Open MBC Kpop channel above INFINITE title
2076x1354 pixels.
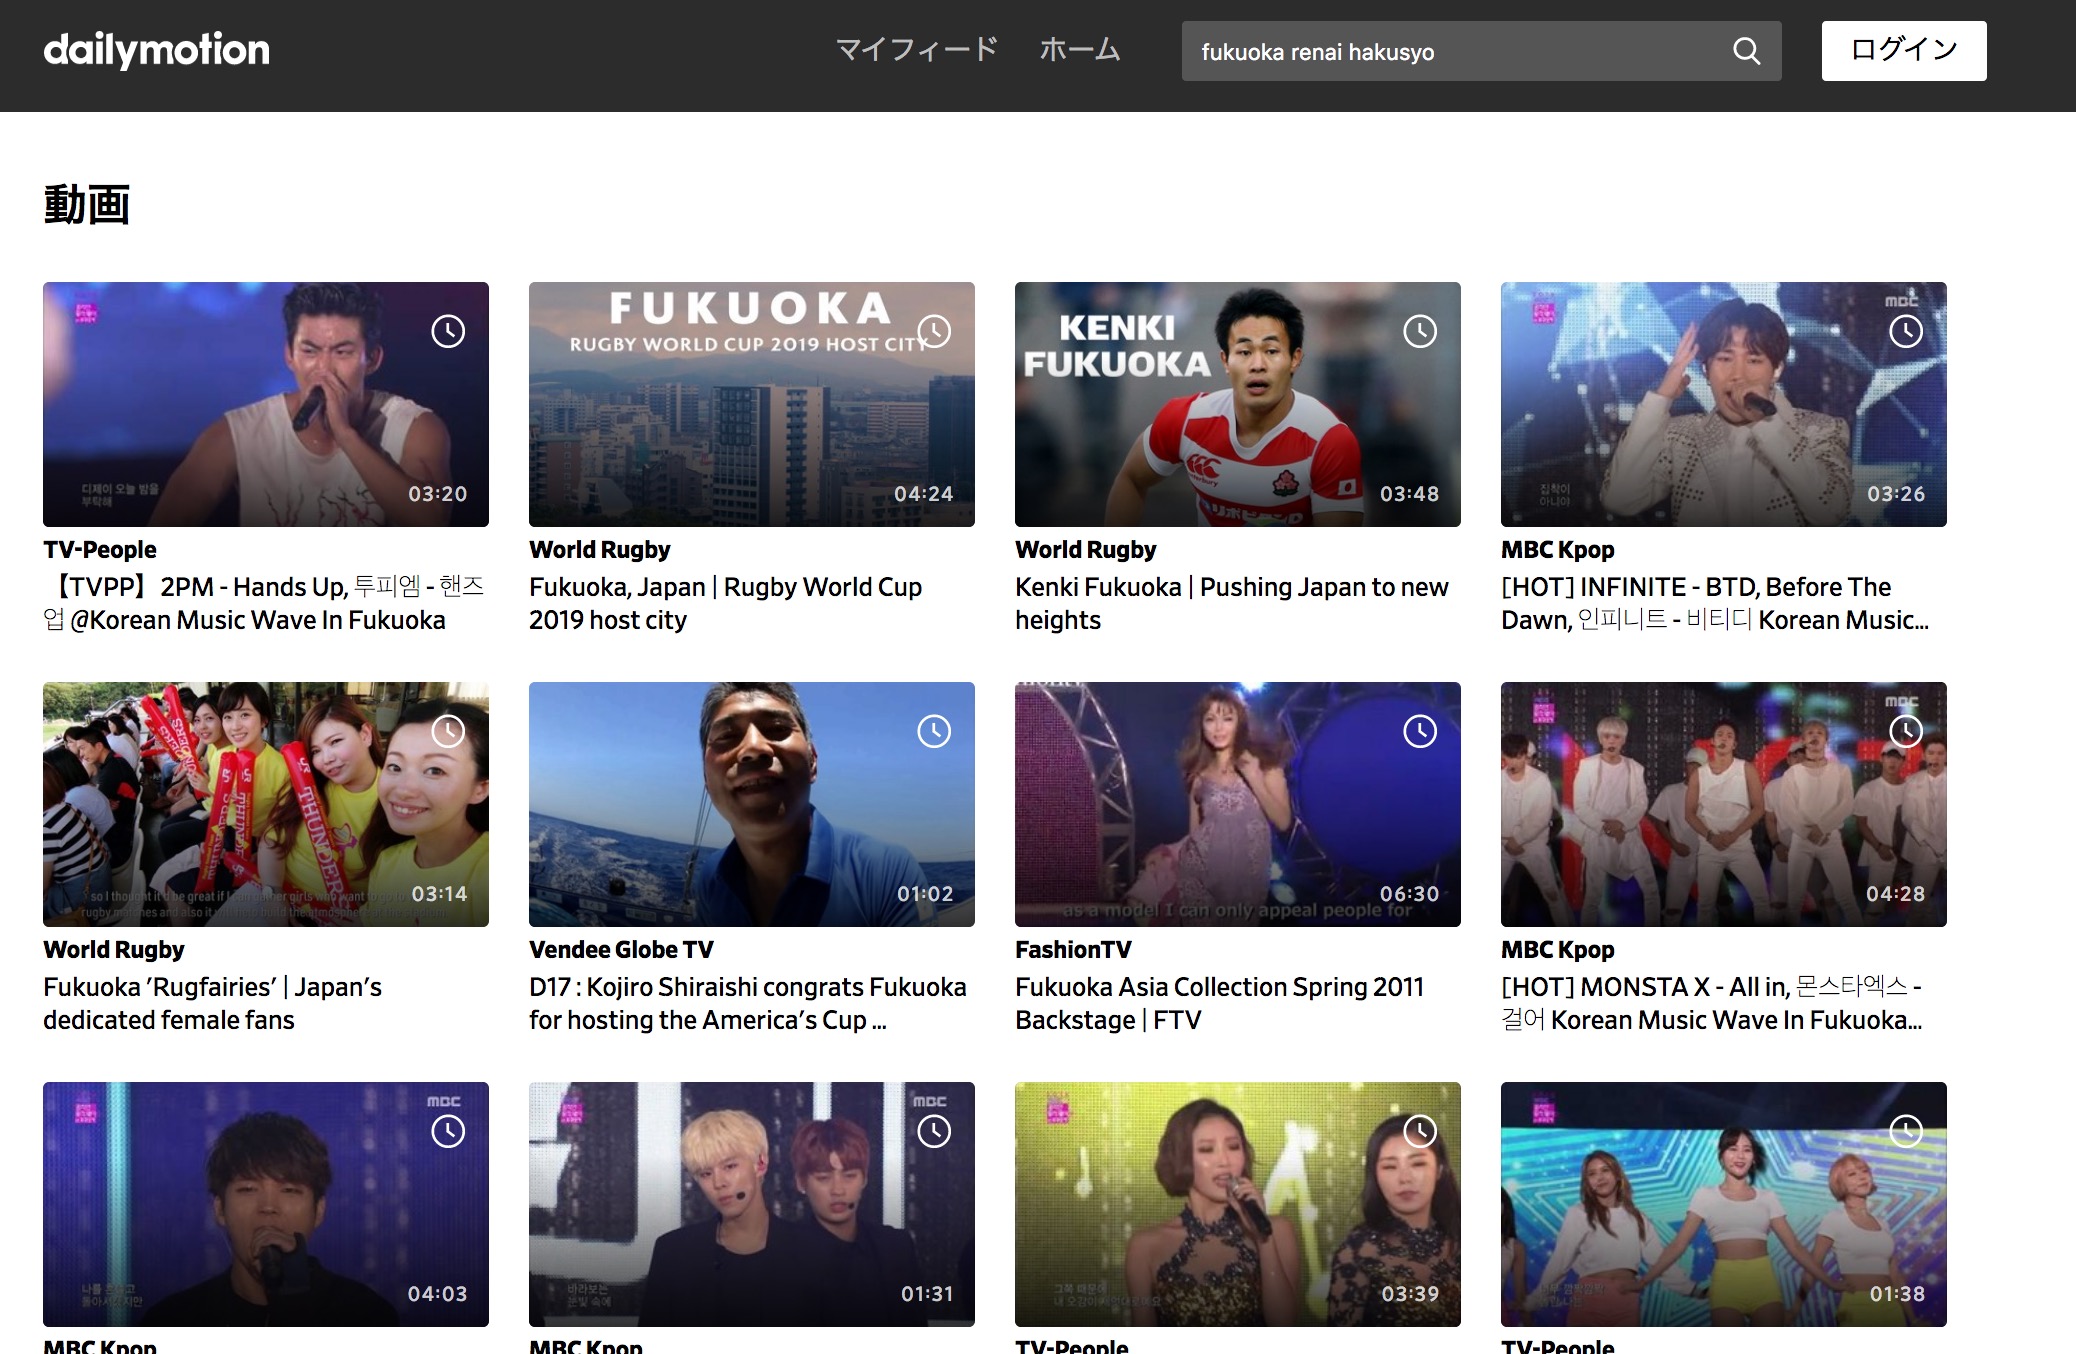point(1558,550)
